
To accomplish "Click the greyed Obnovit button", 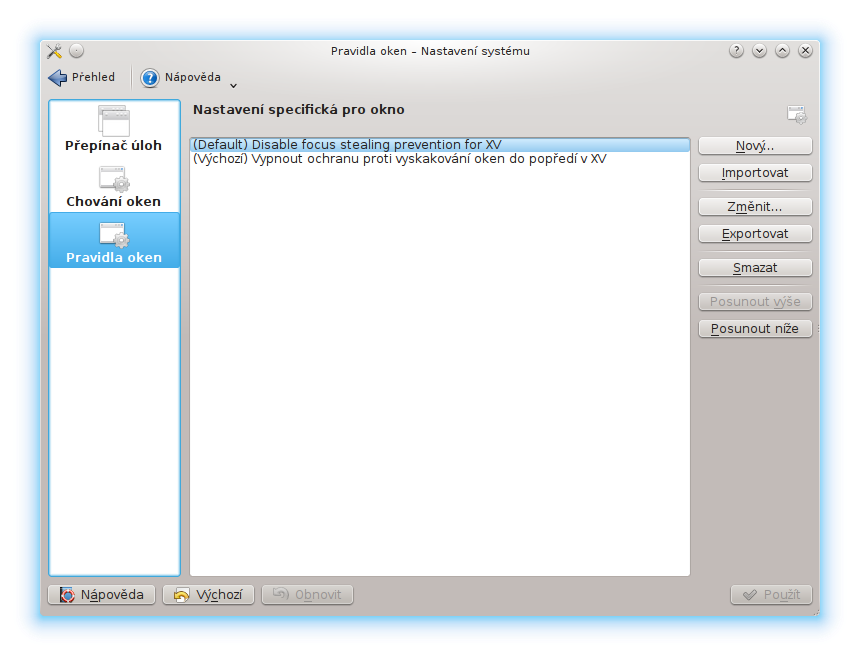I will [307, 595].
